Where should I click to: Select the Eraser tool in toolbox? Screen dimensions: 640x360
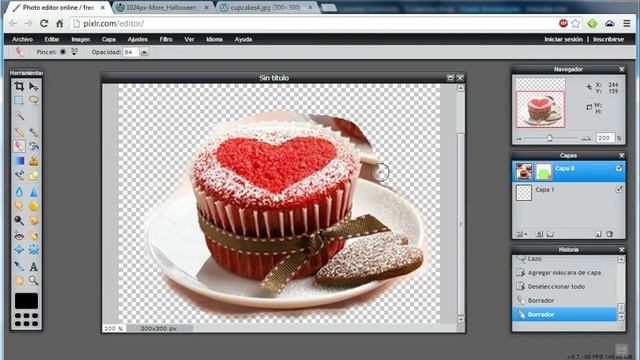[x=19, y=146]
